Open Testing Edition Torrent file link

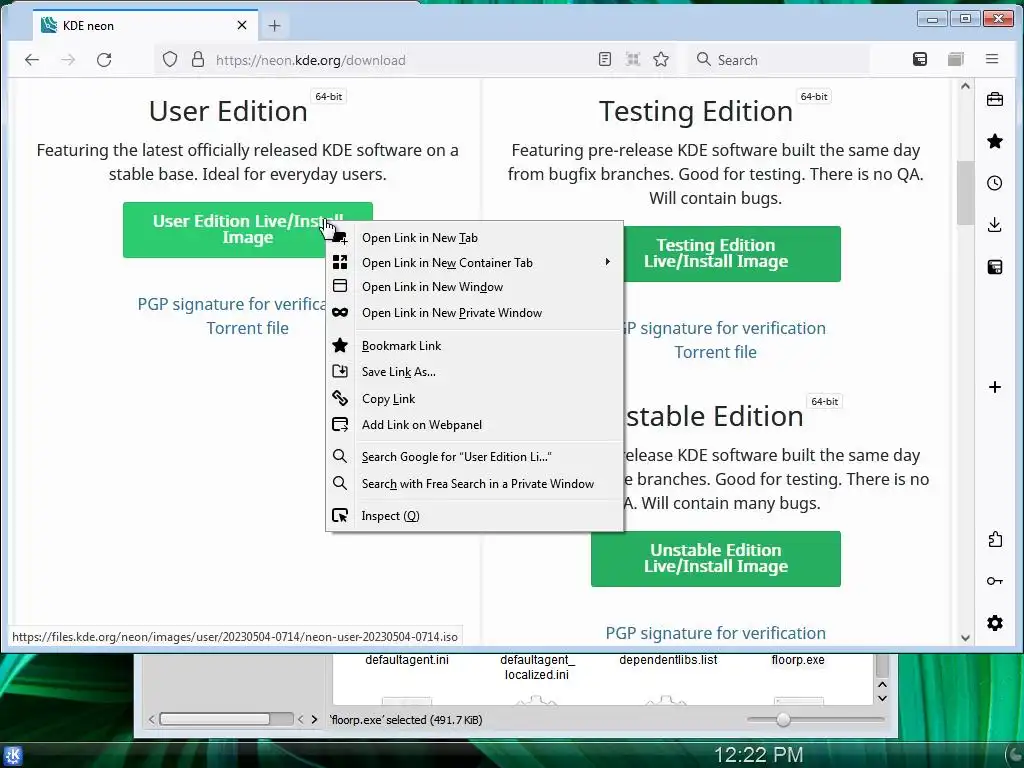(x=715, y=352)
